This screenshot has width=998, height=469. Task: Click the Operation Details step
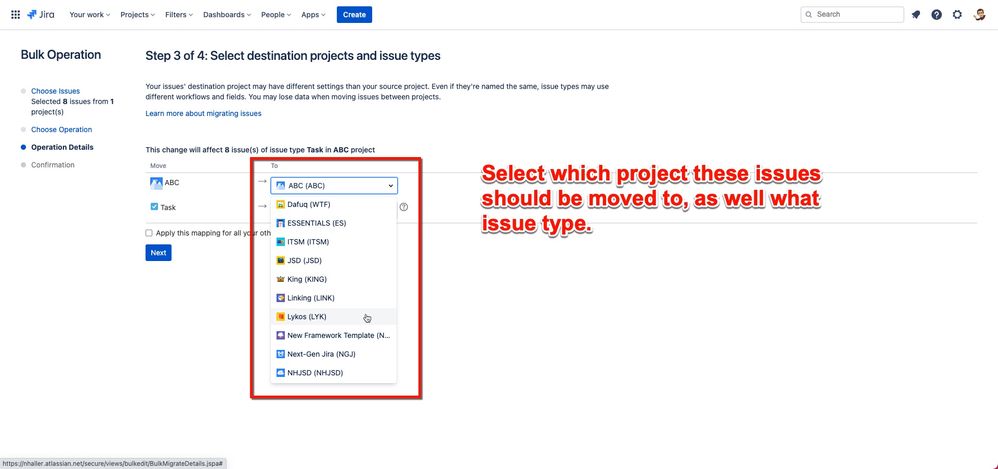pos(62,147)
